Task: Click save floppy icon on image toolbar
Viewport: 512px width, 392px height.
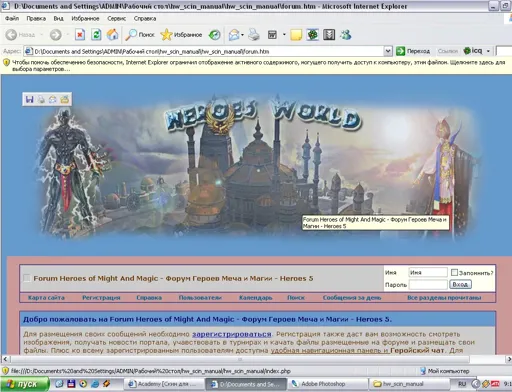Action: pyautogui.click(x=30, y=99)
